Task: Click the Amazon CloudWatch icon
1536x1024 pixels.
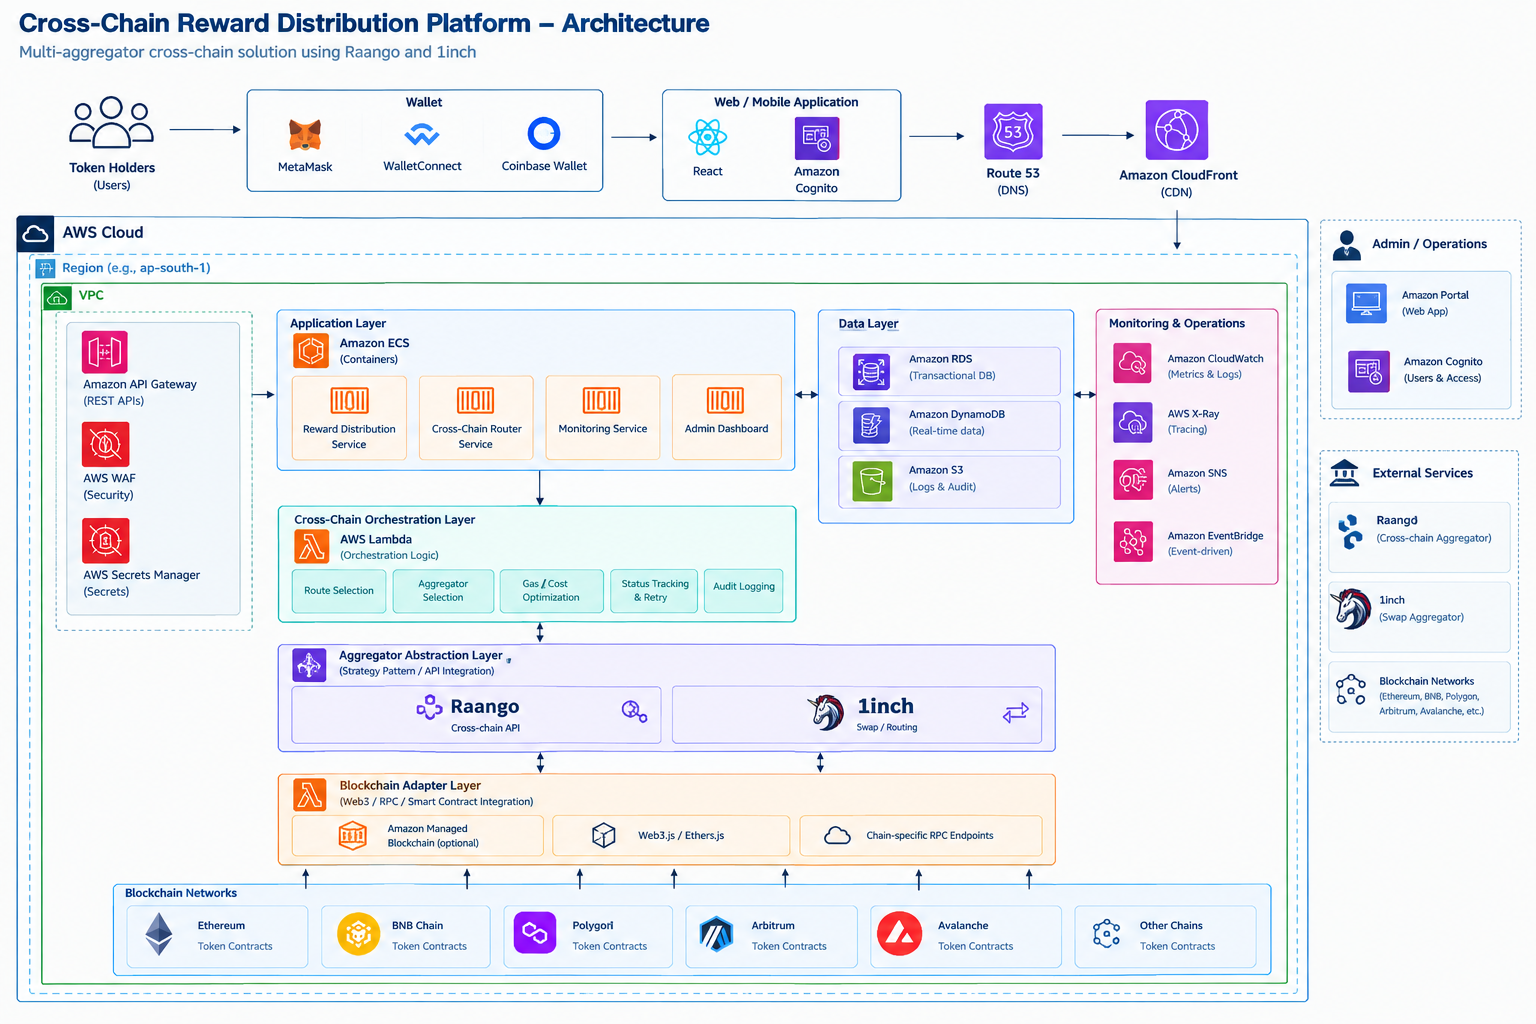Action: point(1133,363)
